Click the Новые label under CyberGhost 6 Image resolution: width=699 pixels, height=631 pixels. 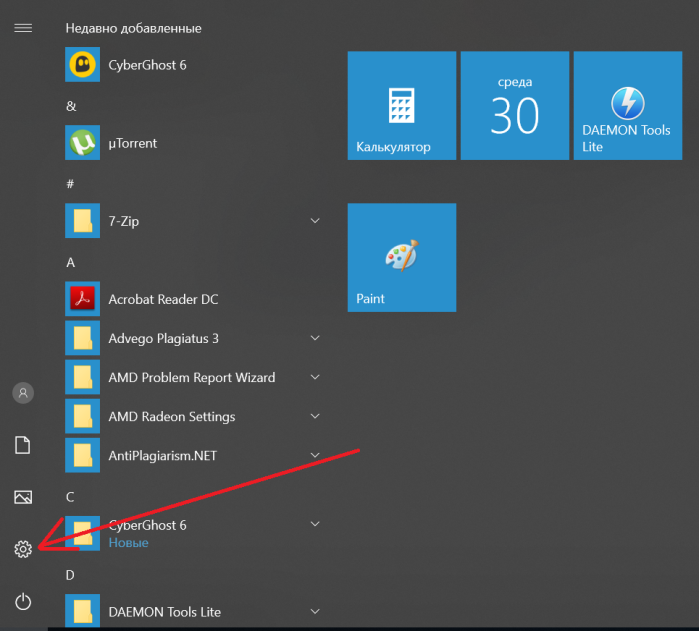[128, 543]
